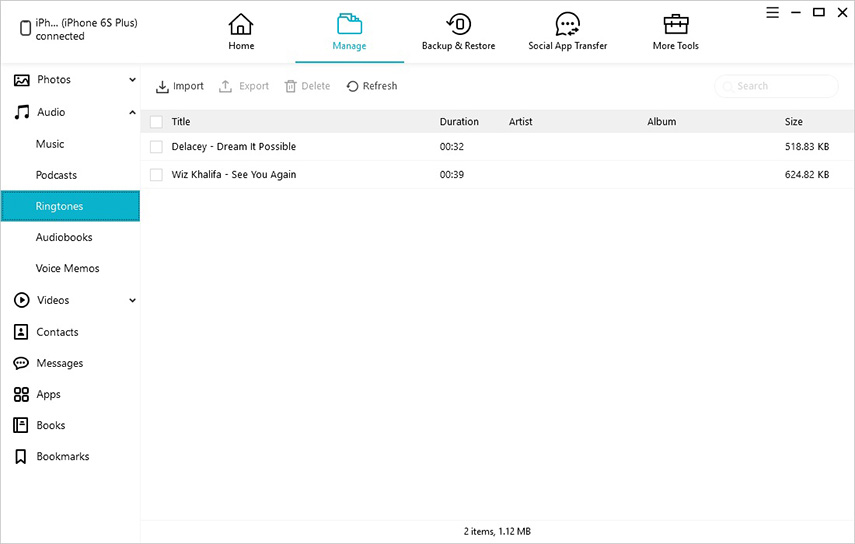Image resolution: width=855 pixels, height=544 pixels.
Task: Click the connected iPhone device icon
Action: point(25,28)
